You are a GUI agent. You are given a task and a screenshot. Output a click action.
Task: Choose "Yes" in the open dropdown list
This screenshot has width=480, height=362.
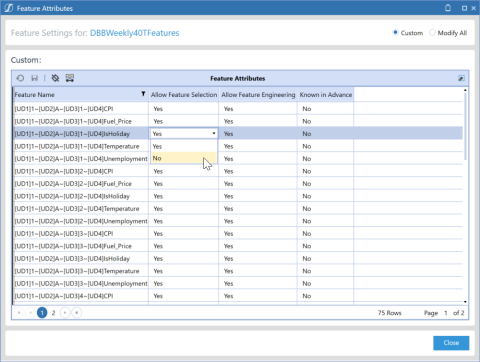[184, 146]
